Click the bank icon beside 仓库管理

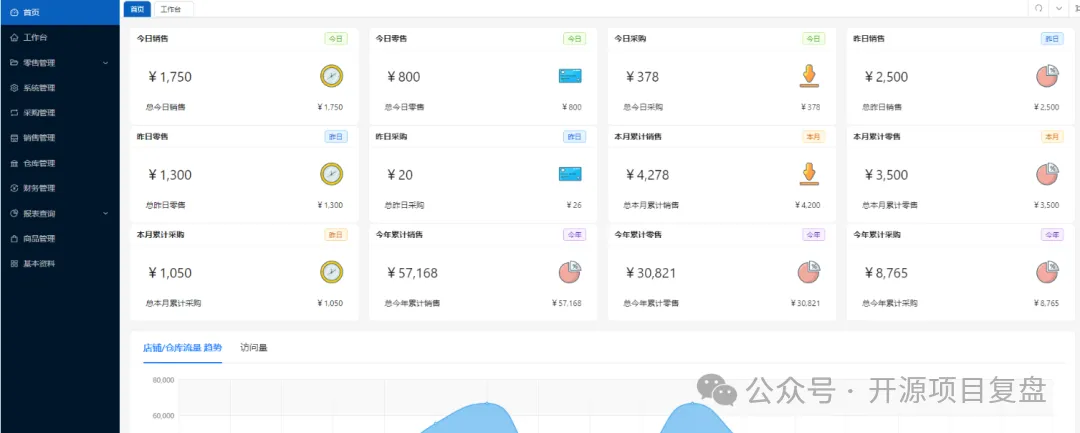14,163
